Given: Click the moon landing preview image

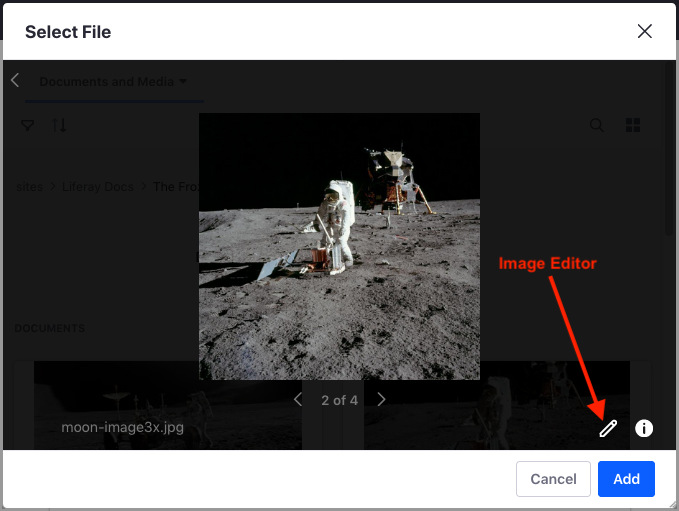Looking at the screenshot, I should (x=339, y=246).
